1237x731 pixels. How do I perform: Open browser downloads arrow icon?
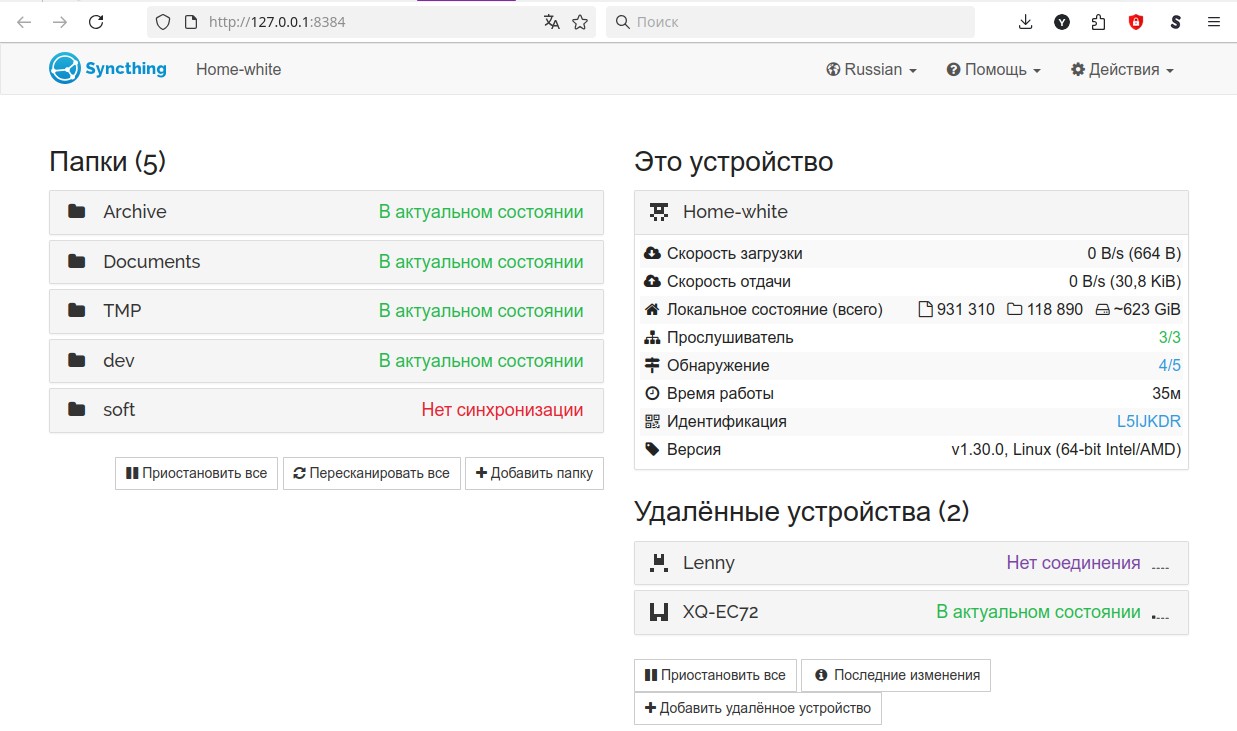tap(1025, 22)
